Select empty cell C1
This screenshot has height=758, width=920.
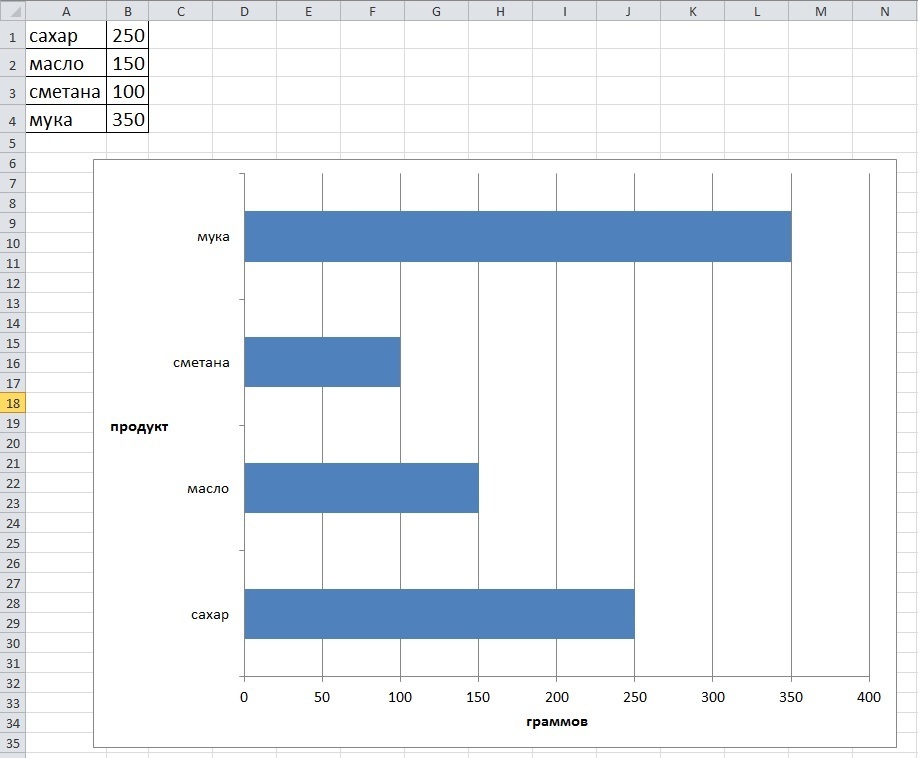[181, 35]
